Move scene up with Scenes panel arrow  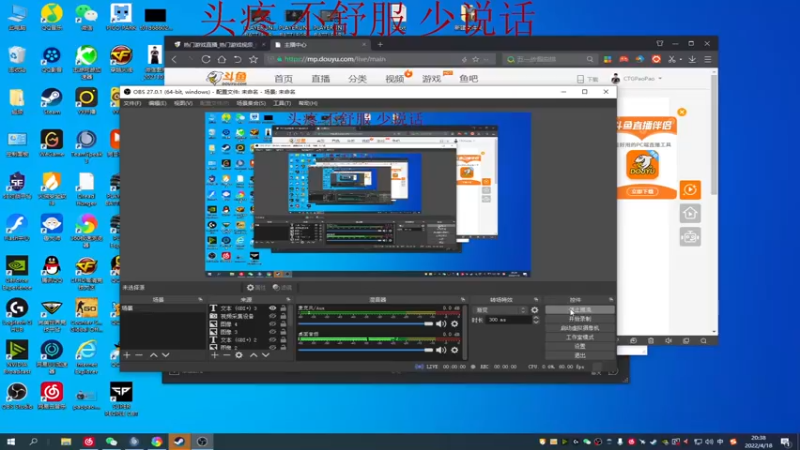154,355
